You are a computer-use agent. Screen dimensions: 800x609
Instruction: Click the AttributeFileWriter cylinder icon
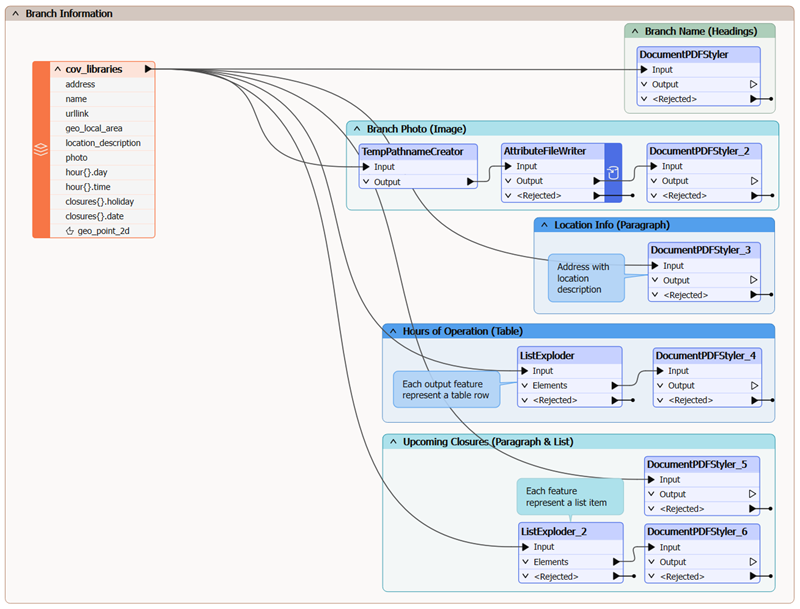coord(613,173)
